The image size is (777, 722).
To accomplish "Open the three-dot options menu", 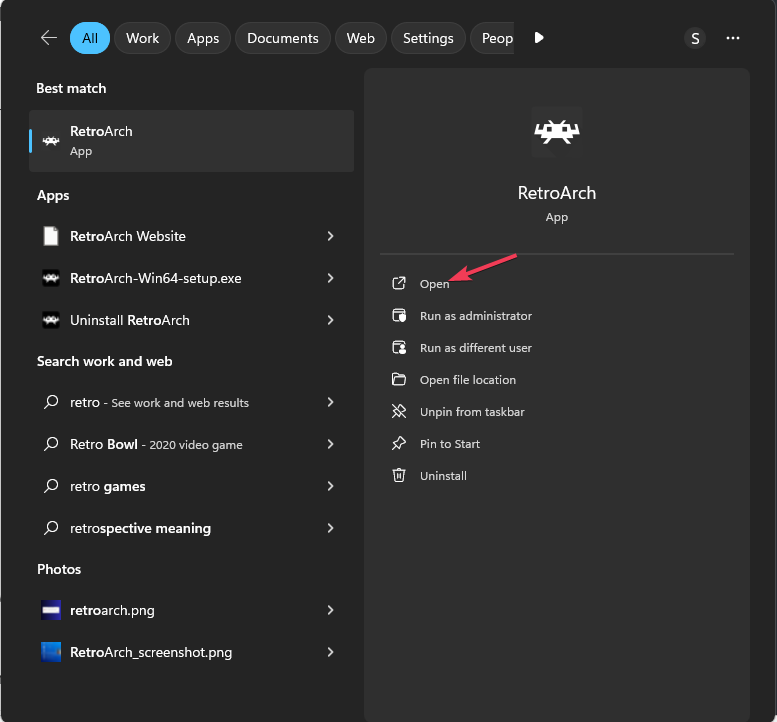I will [x=732, y=38].
